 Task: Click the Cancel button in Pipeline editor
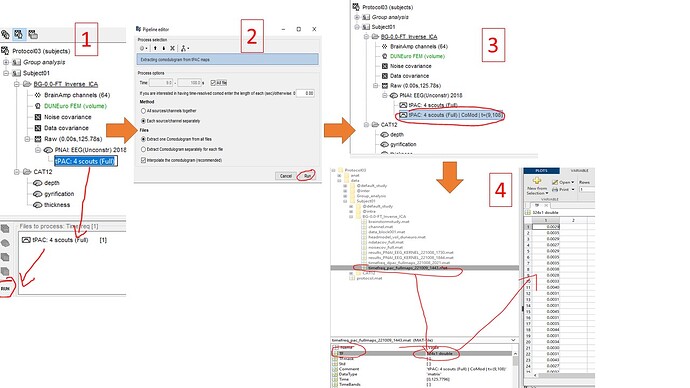286,176
